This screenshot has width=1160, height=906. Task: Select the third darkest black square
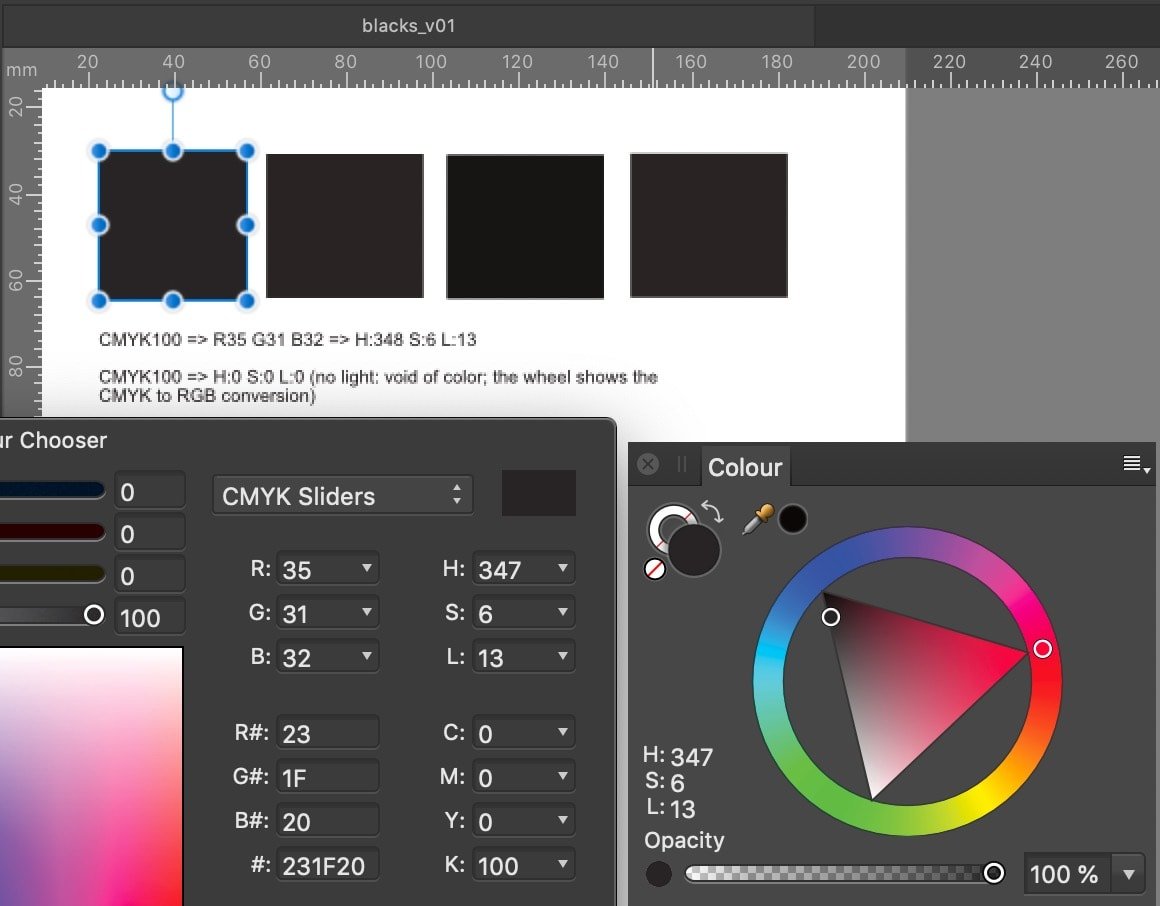pos(525,227)
